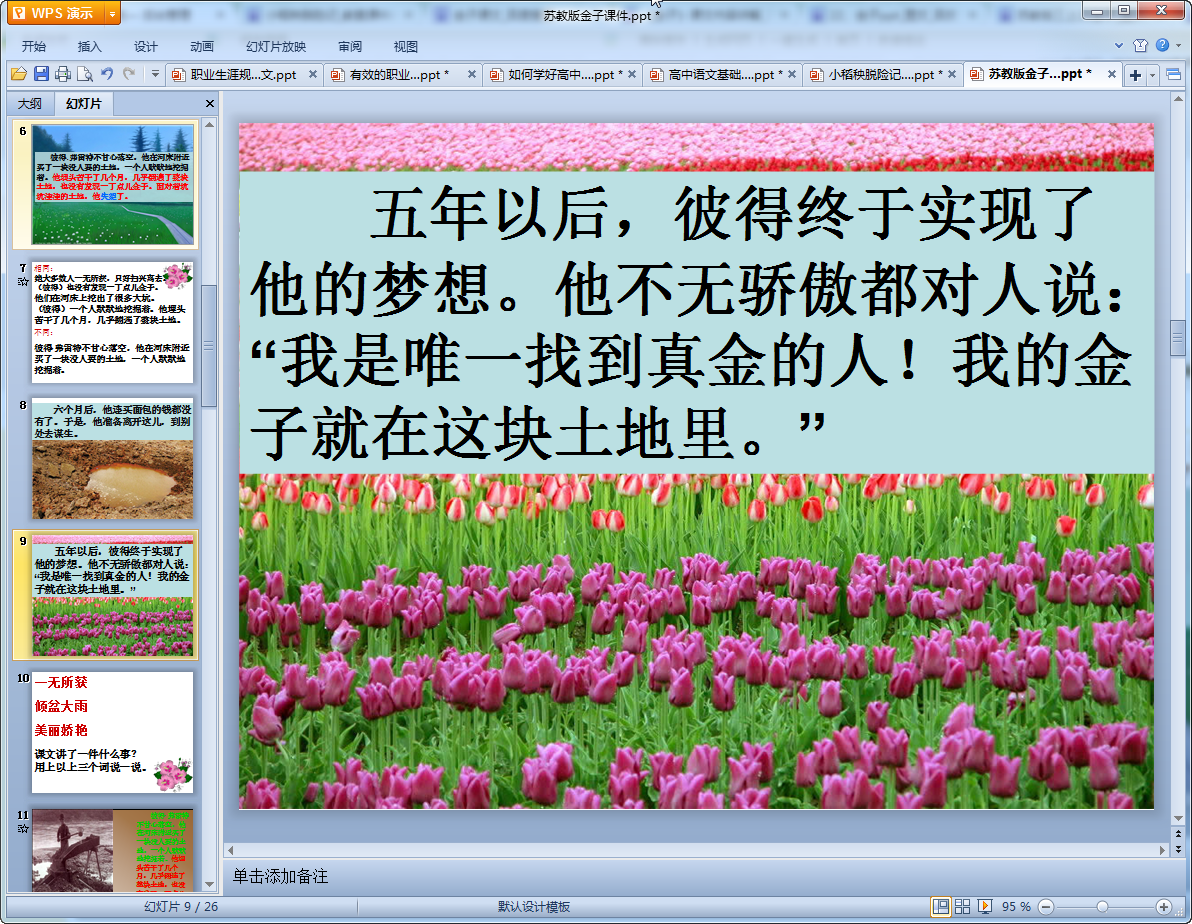Create a new document with the plus icon

click(x=1135, y=75)
